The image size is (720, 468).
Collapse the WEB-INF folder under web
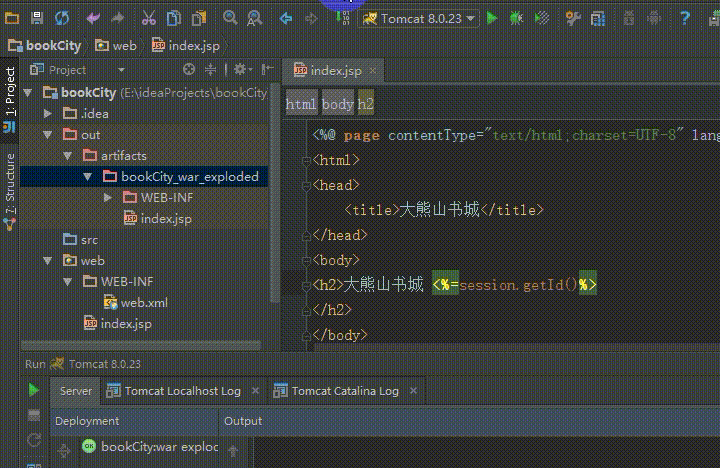68,282
